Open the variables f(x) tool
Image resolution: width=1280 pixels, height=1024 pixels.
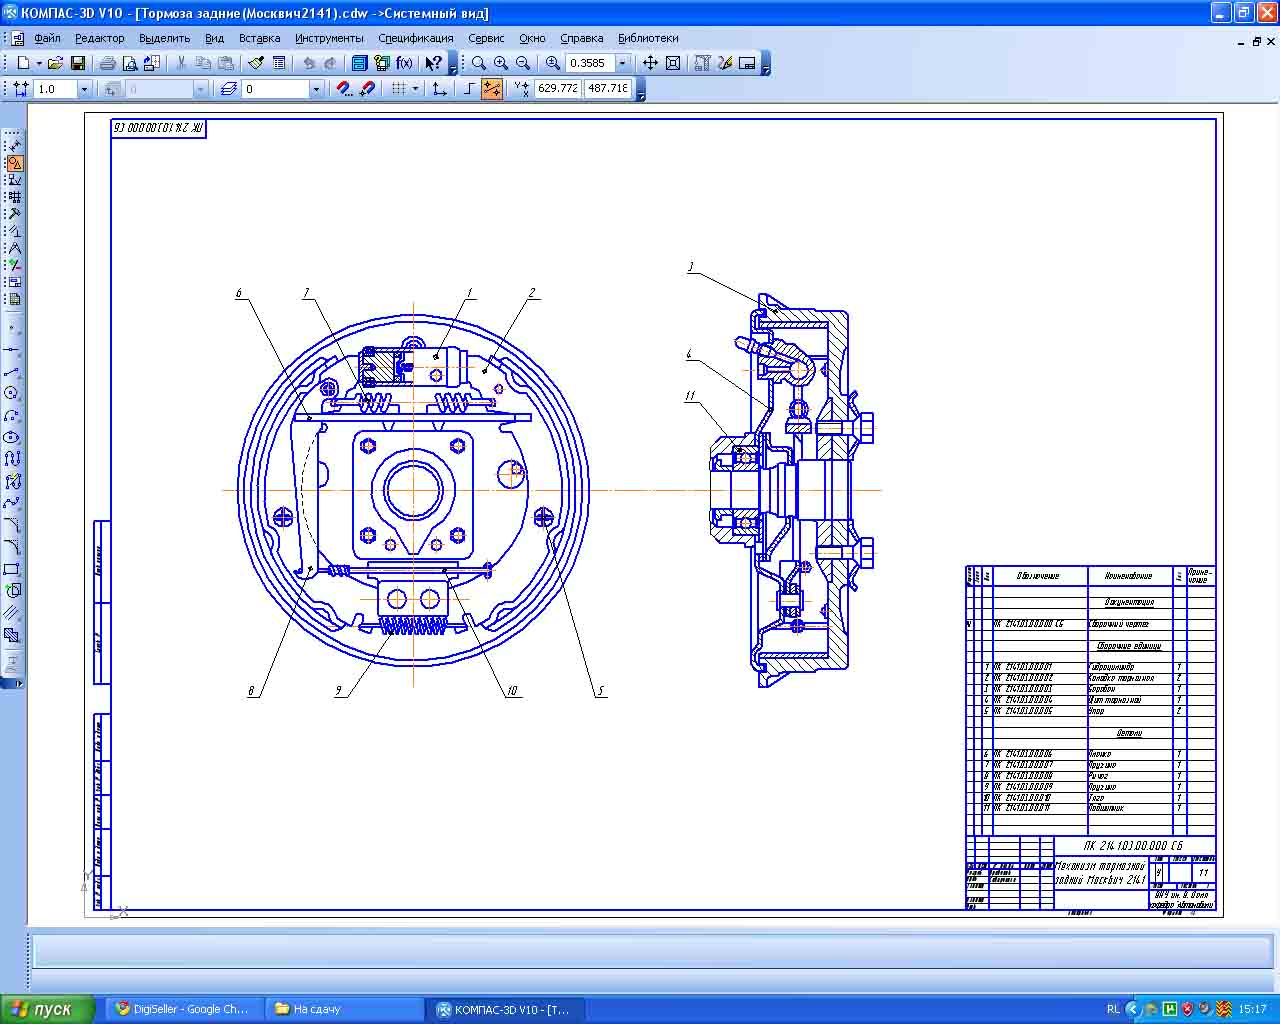pyautogui.click(x=404, y=63)
